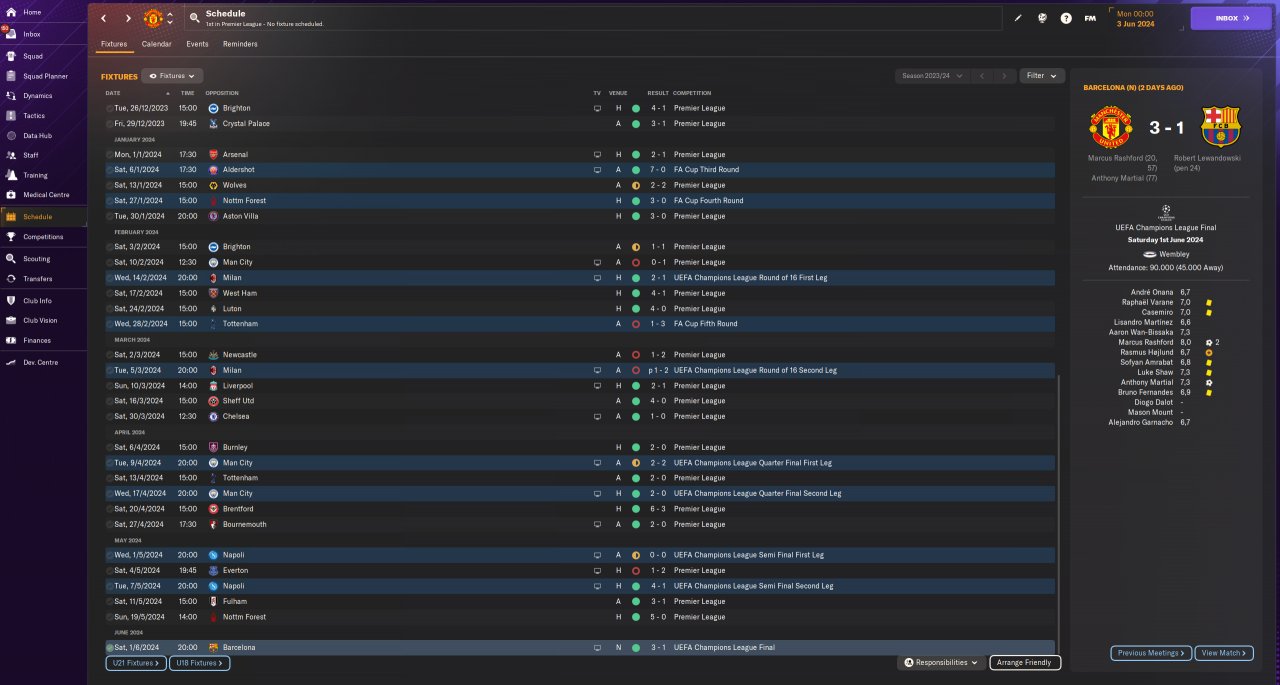Image resolution: width=1280 pixels, height=685 pixels.
Task: Toggle the selector for Sat, 6/4/2024 Burnley row
Action: click(110, 447)
